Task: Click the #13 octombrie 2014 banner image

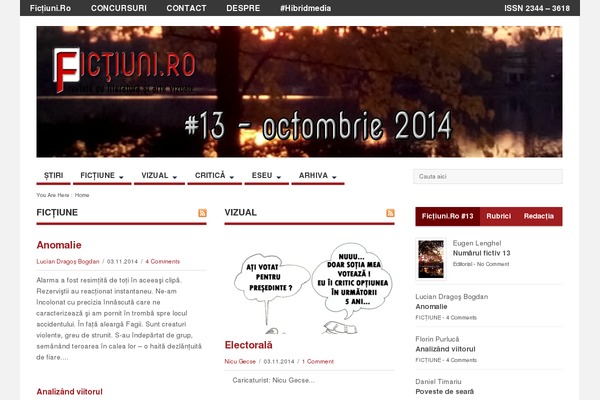Action: (x=299, y=91)
